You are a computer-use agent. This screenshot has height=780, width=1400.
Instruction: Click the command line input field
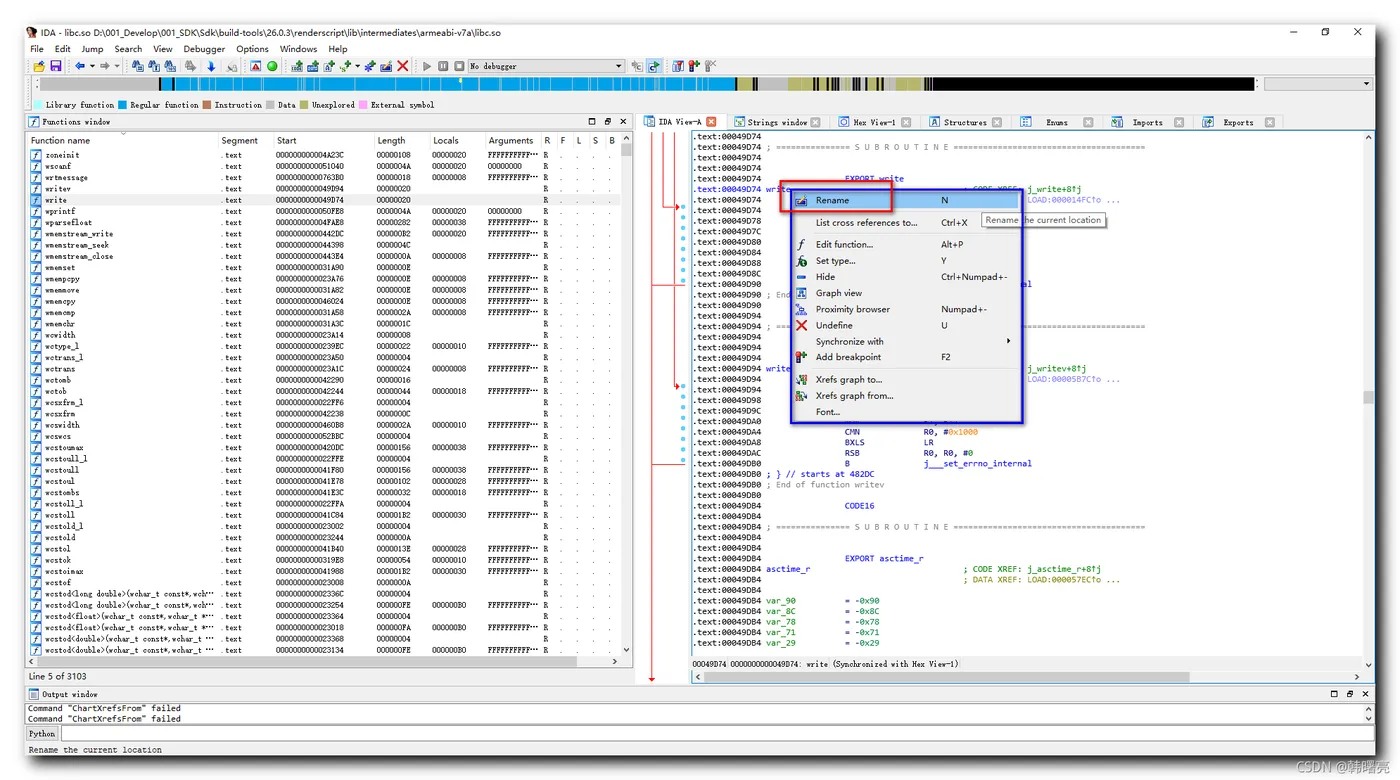[717, 733]
